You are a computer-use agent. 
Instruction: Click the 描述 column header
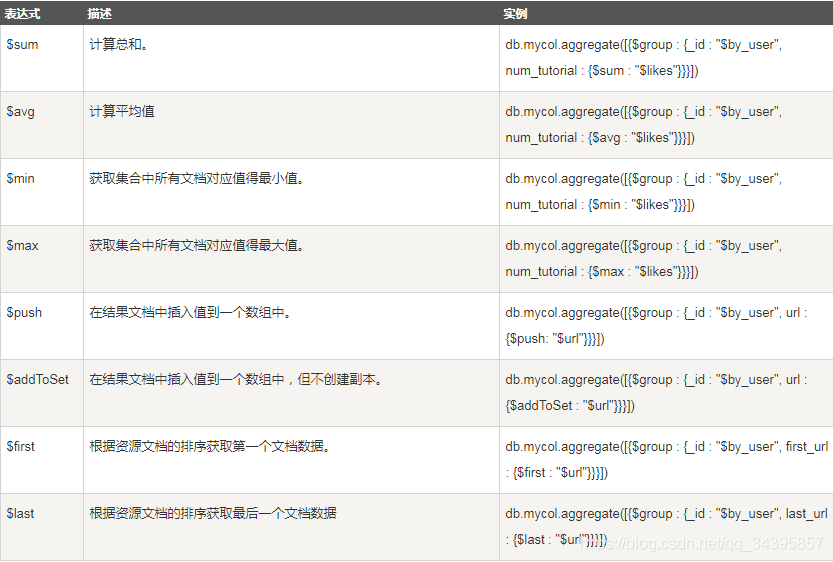99,13
